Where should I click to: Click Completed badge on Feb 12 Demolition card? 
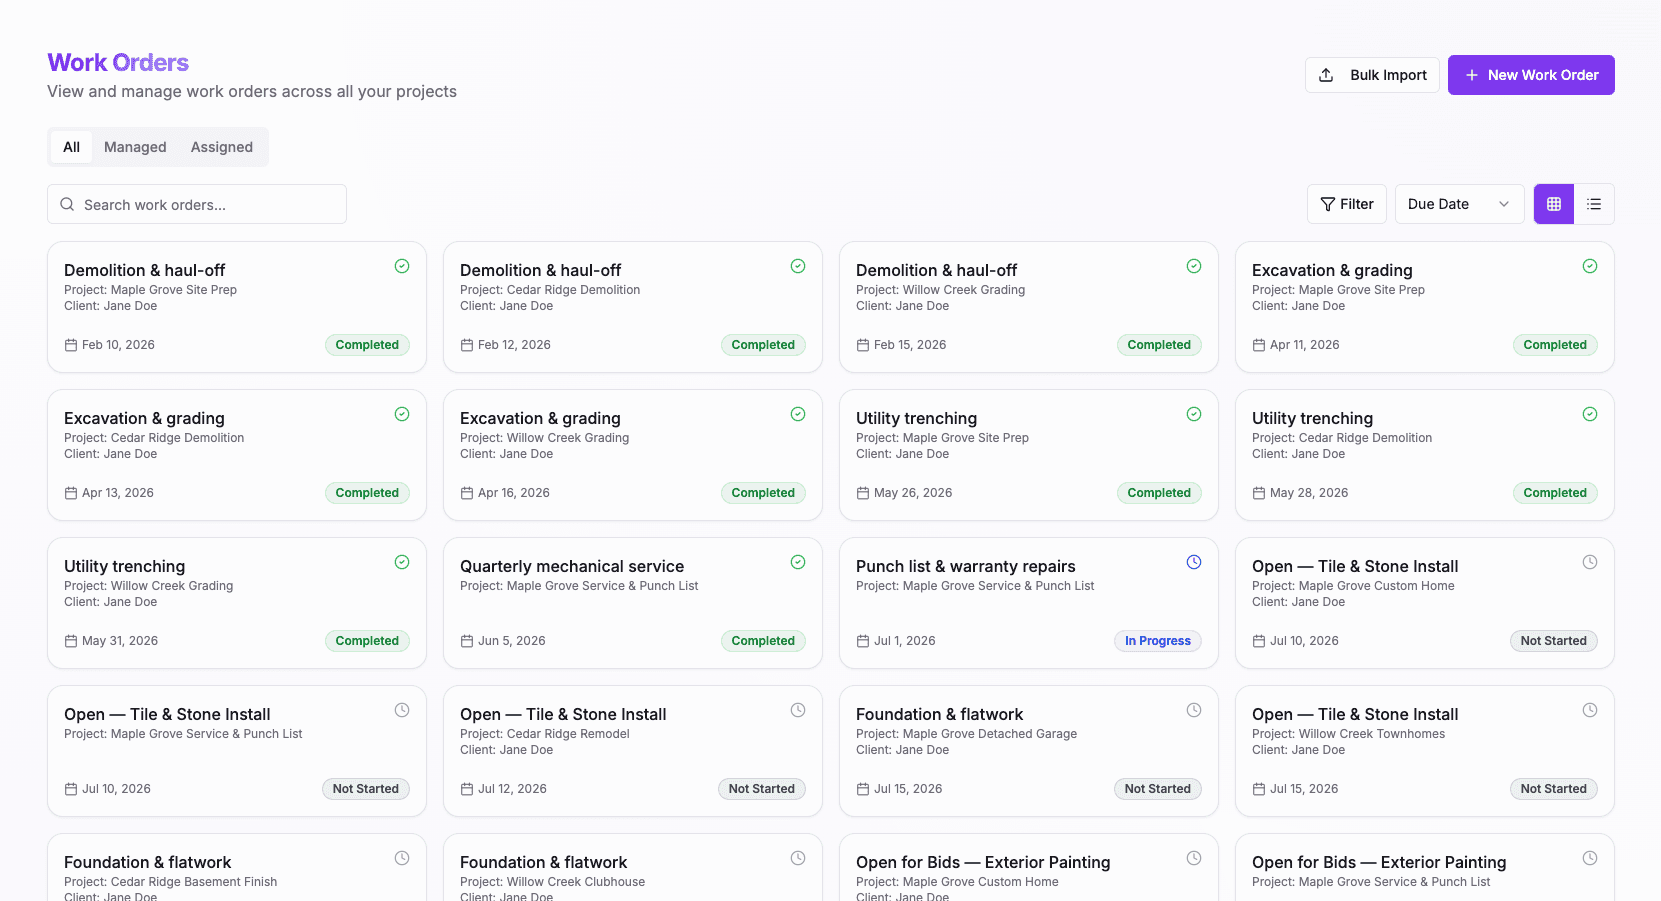pos(763,345)
